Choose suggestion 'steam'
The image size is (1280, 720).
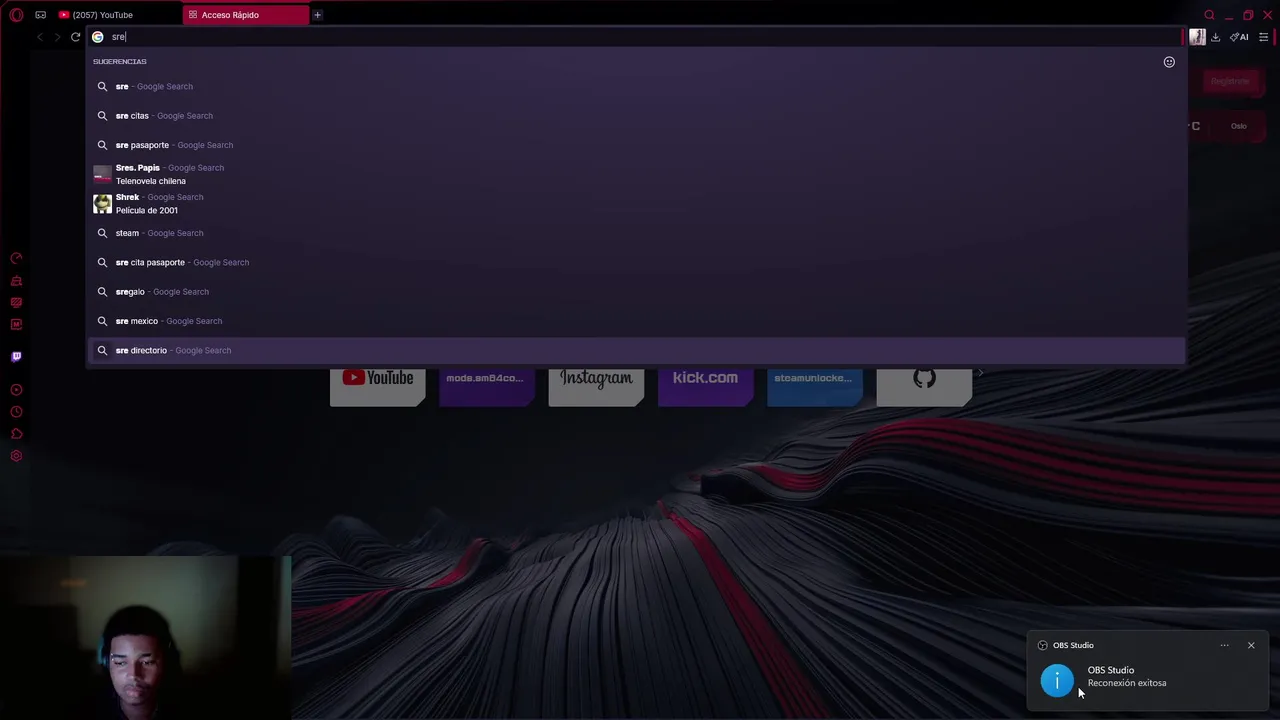(636, 233)
